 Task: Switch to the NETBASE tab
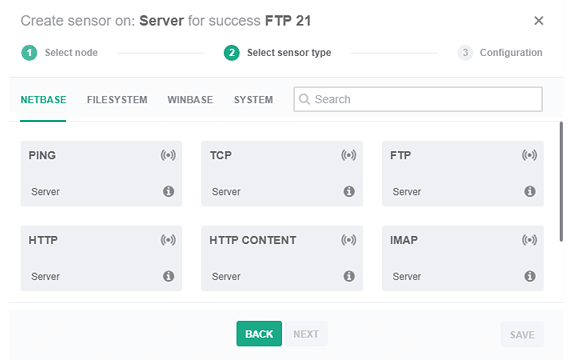[x=43, y=100]
